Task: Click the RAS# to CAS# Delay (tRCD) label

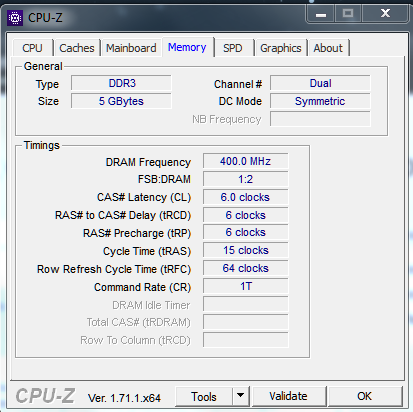Action: (x=123, y=215)
